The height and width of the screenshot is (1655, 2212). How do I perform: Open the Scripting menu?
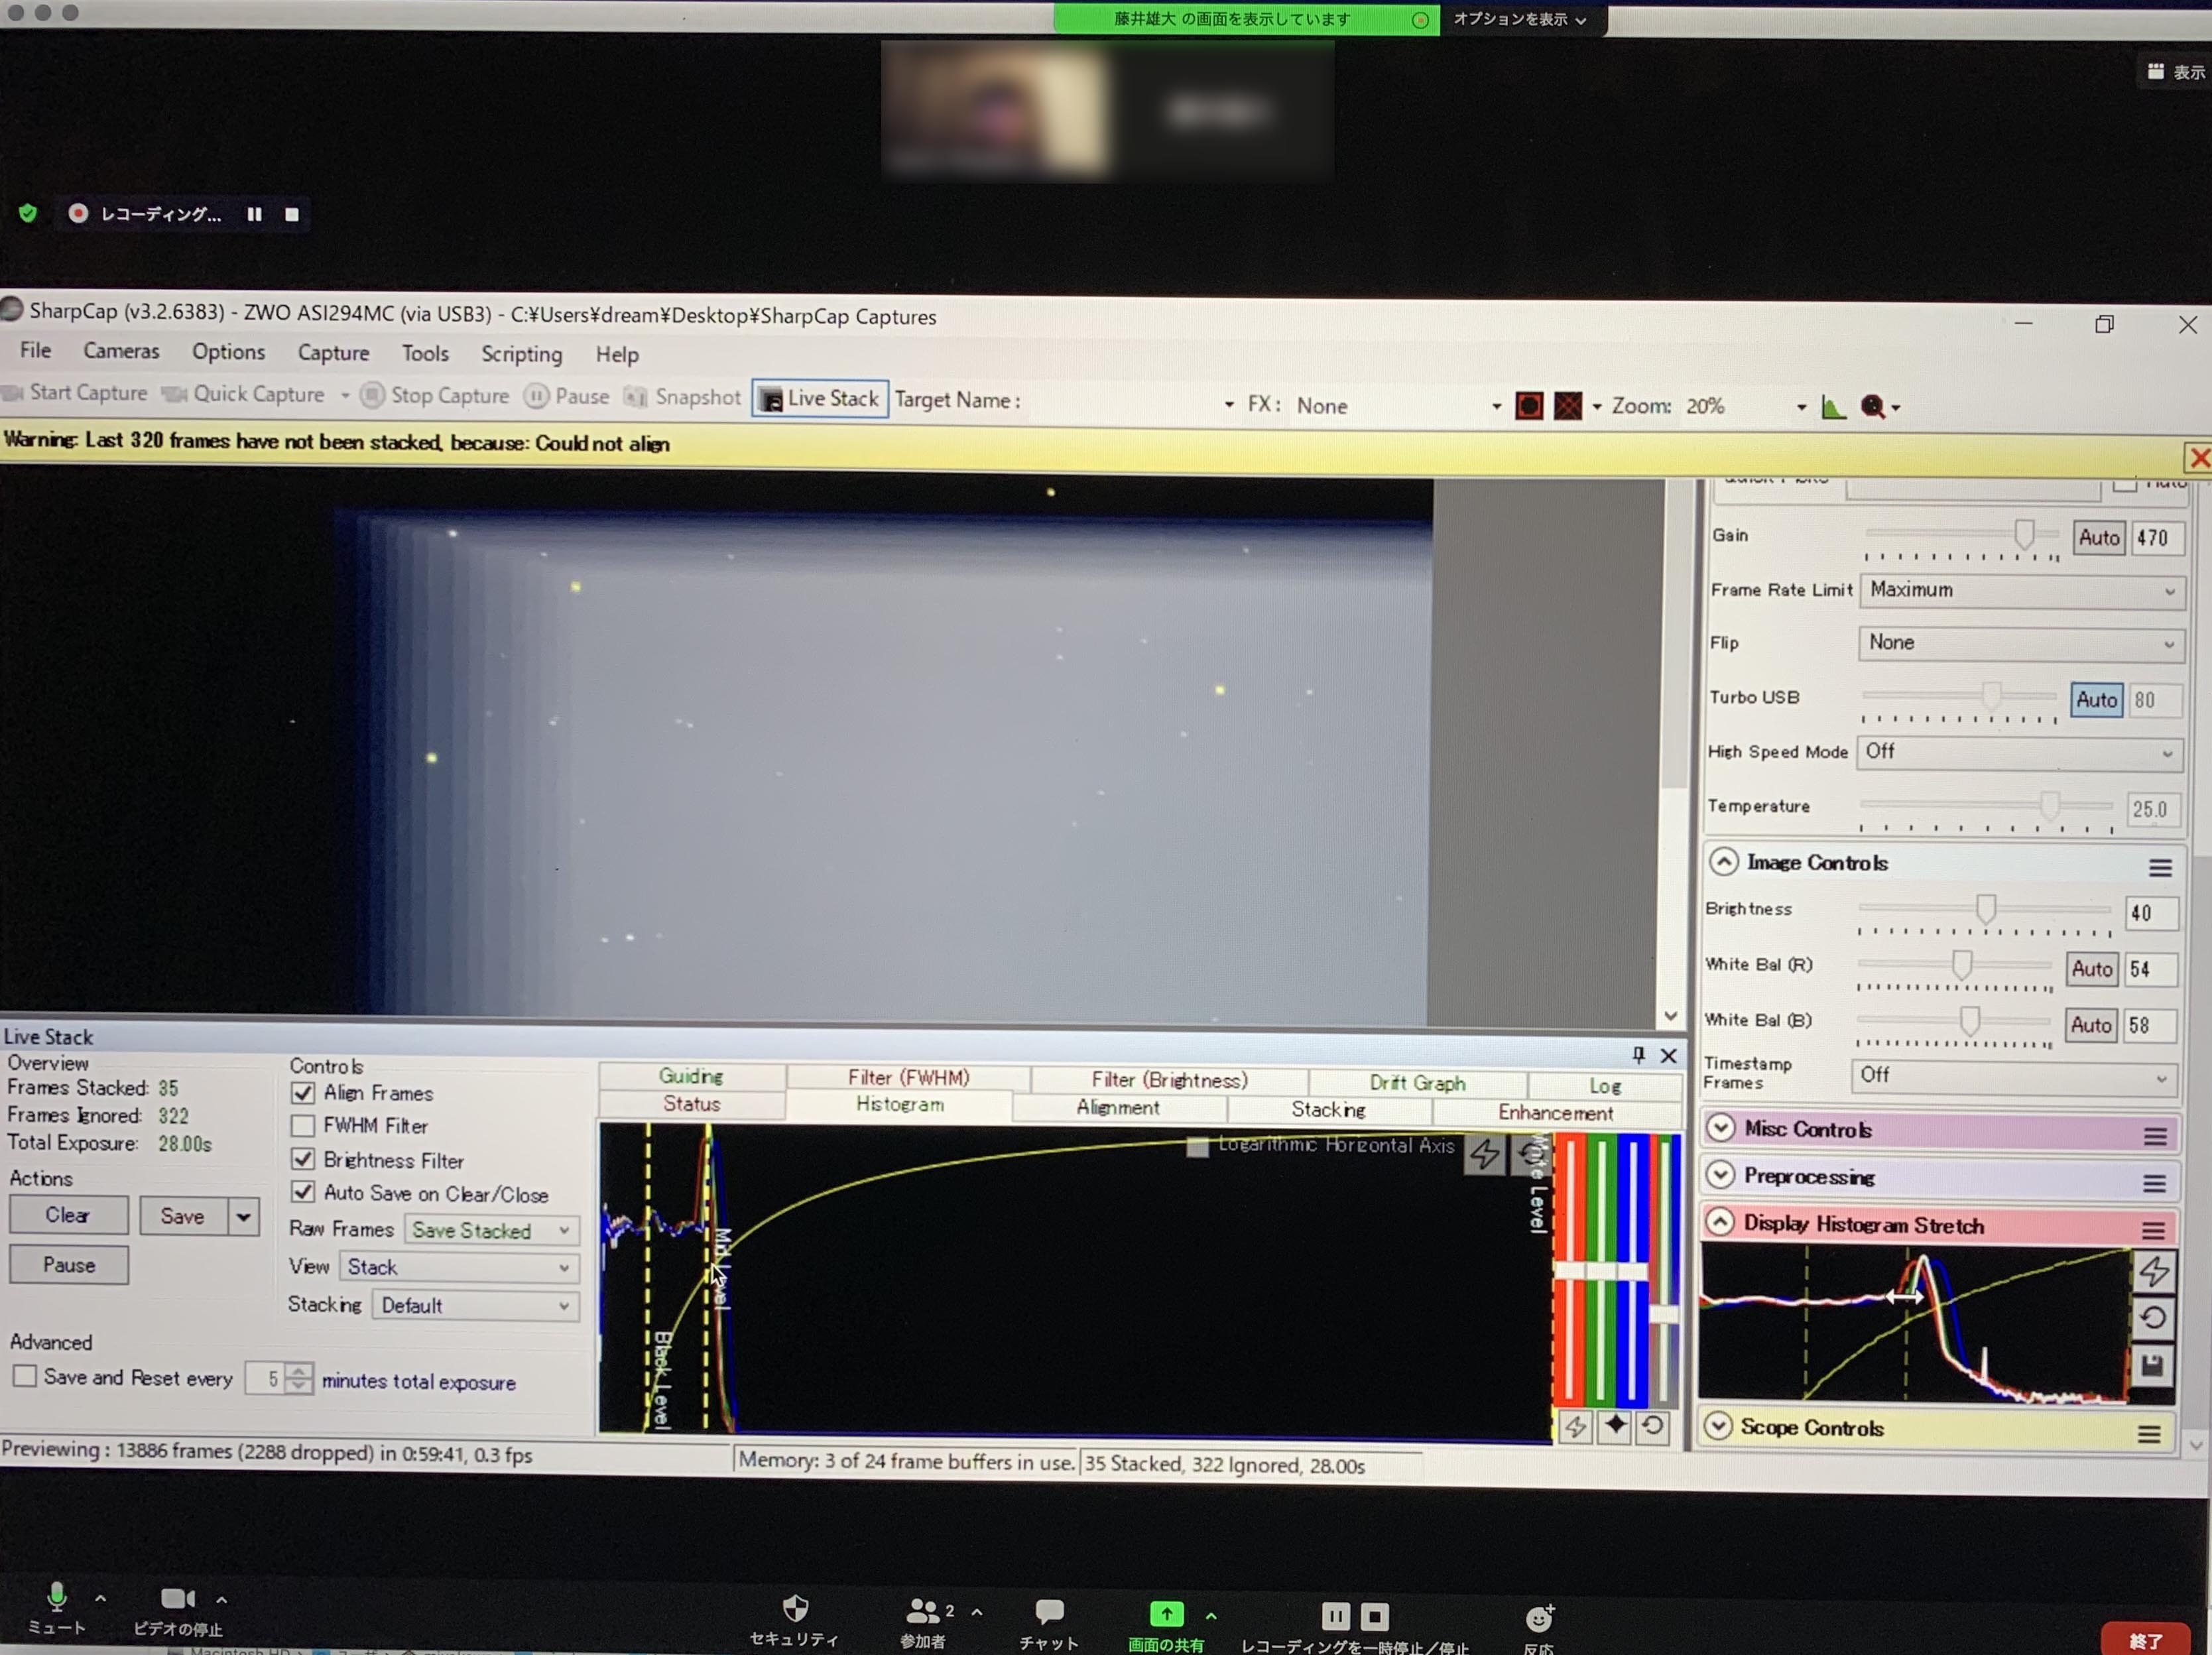pos(521,354)
